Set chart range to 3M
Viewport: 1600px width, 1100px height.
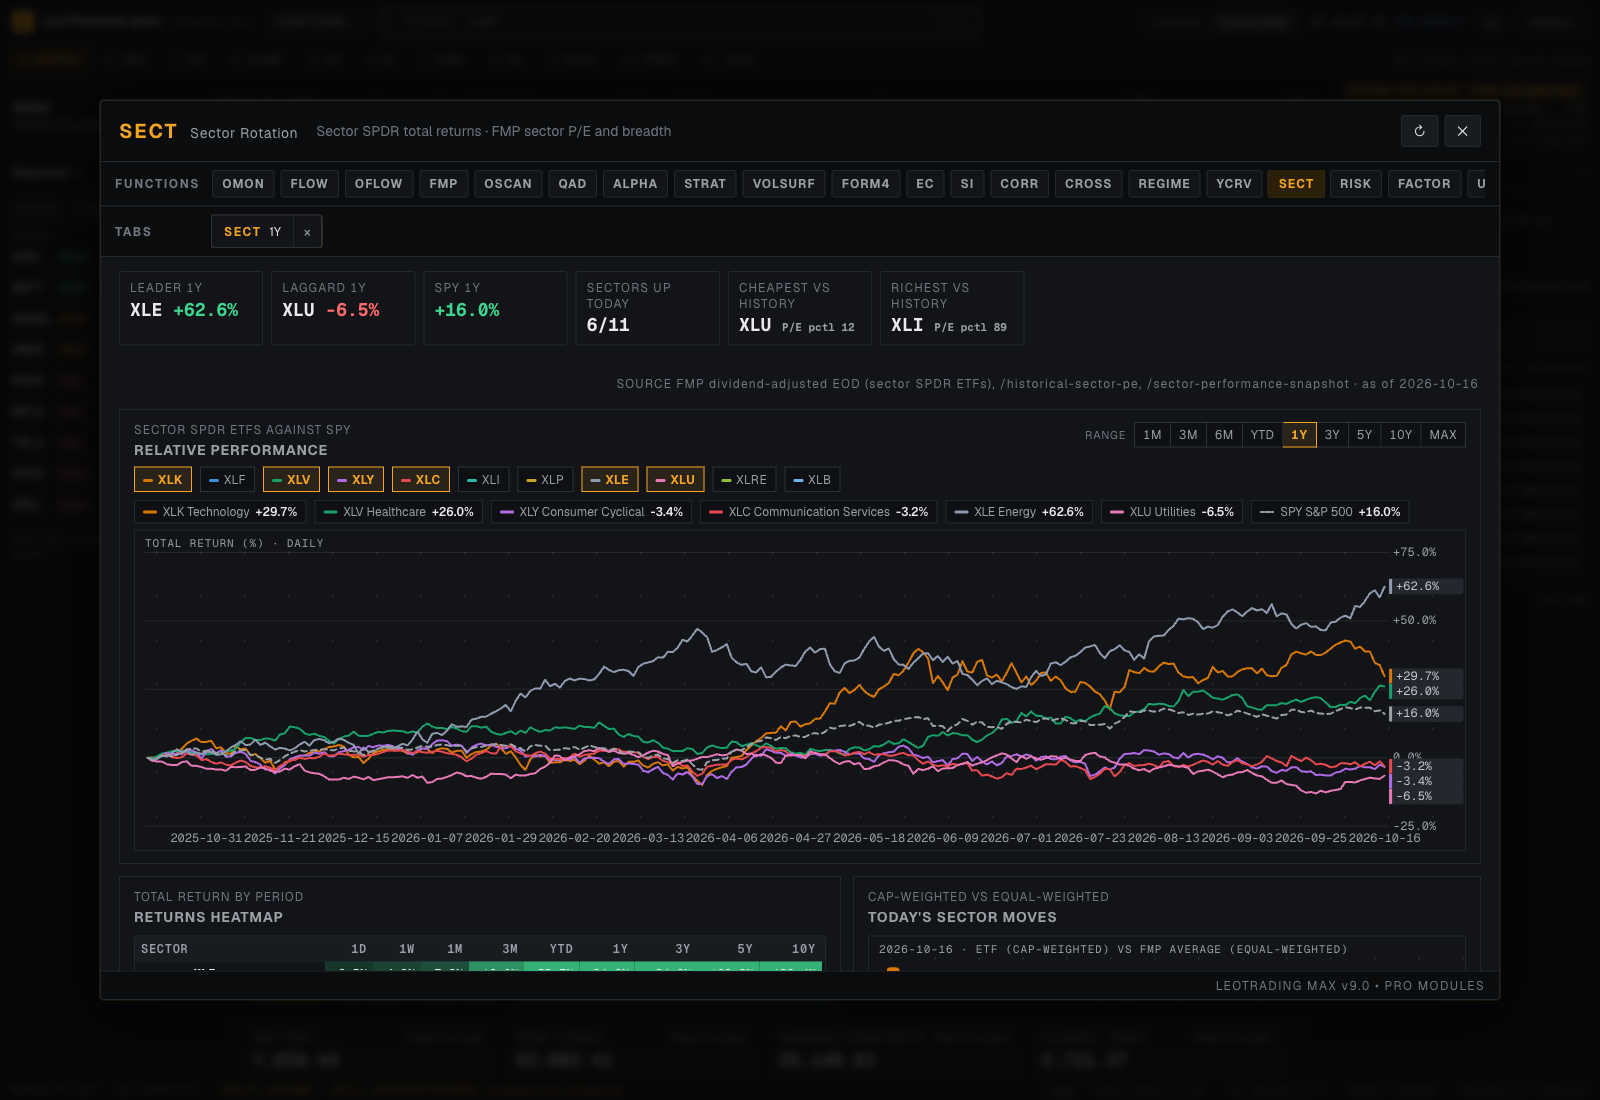pyautogui.click(x=1188, y=435)
